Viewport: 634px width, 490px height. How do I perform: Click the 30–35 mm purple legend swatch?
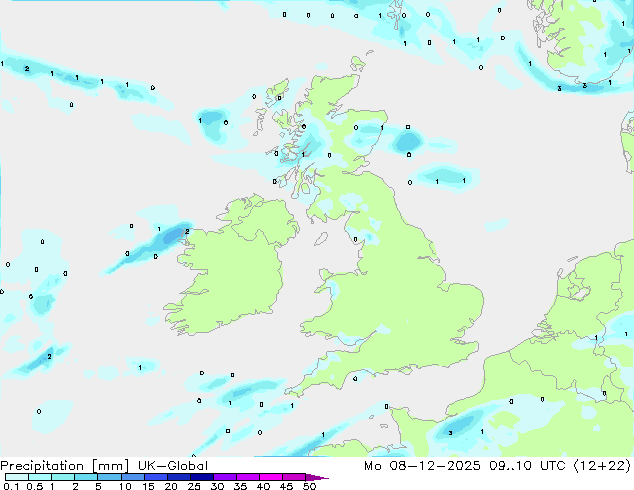224,477
